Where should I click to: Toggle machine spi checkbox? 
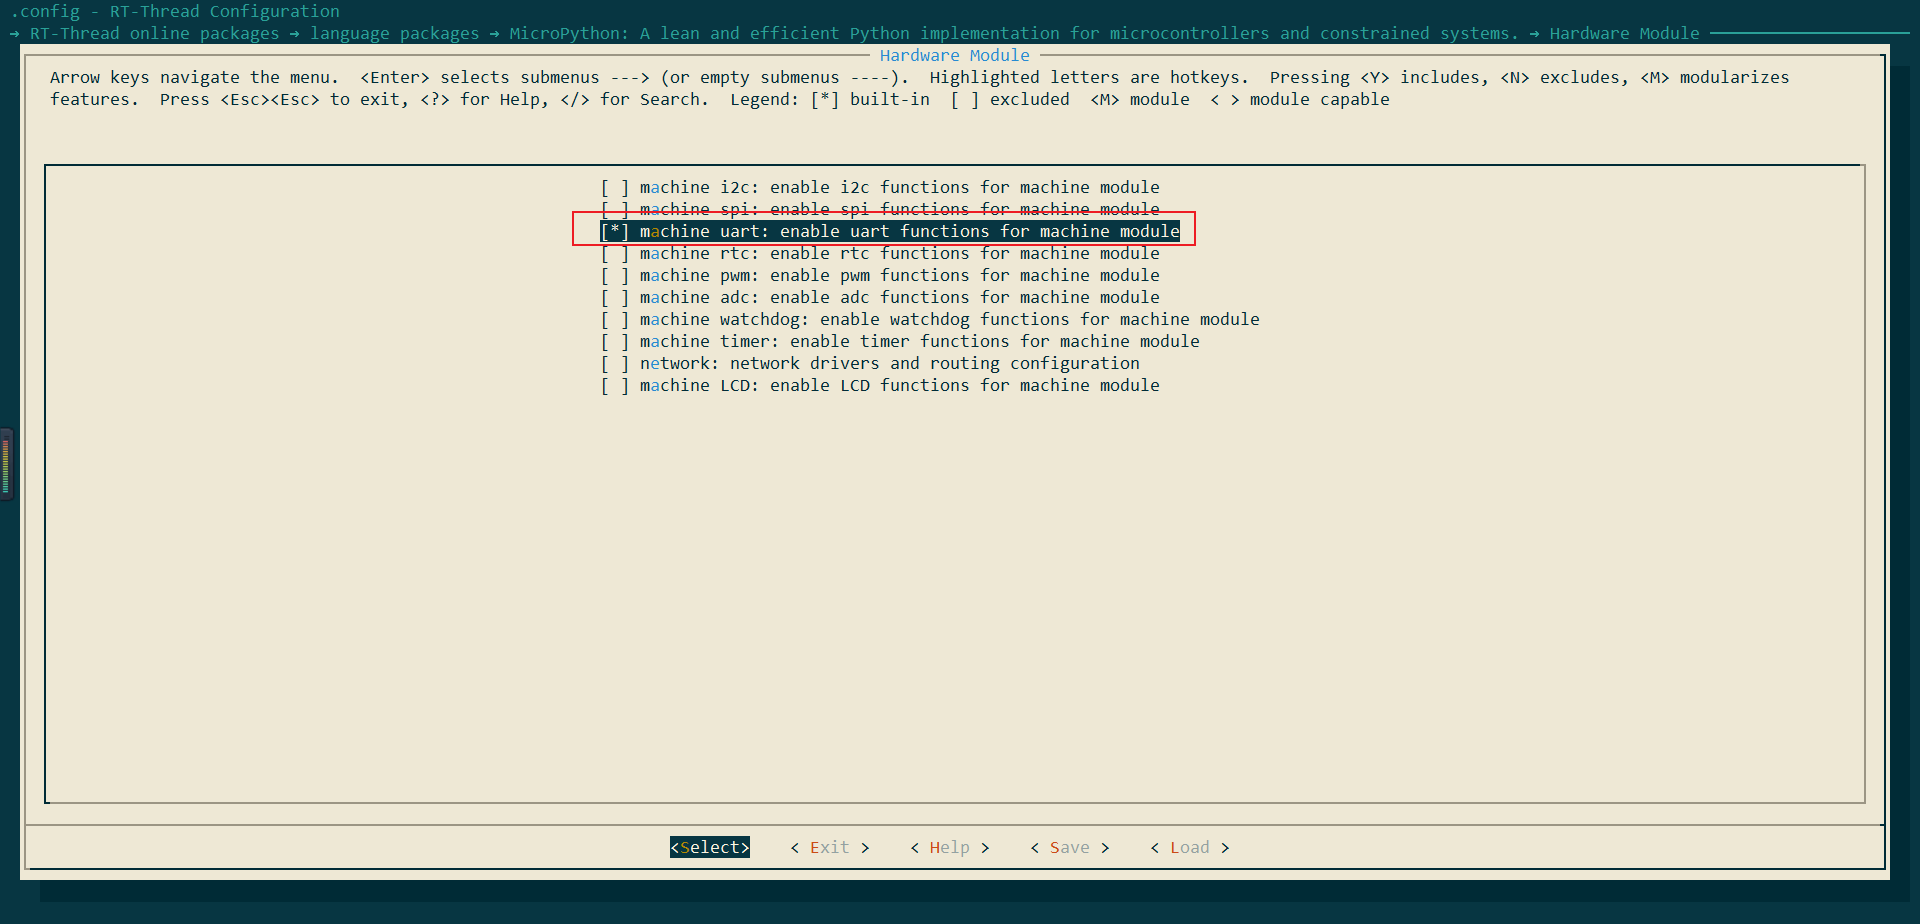(614, 209)
